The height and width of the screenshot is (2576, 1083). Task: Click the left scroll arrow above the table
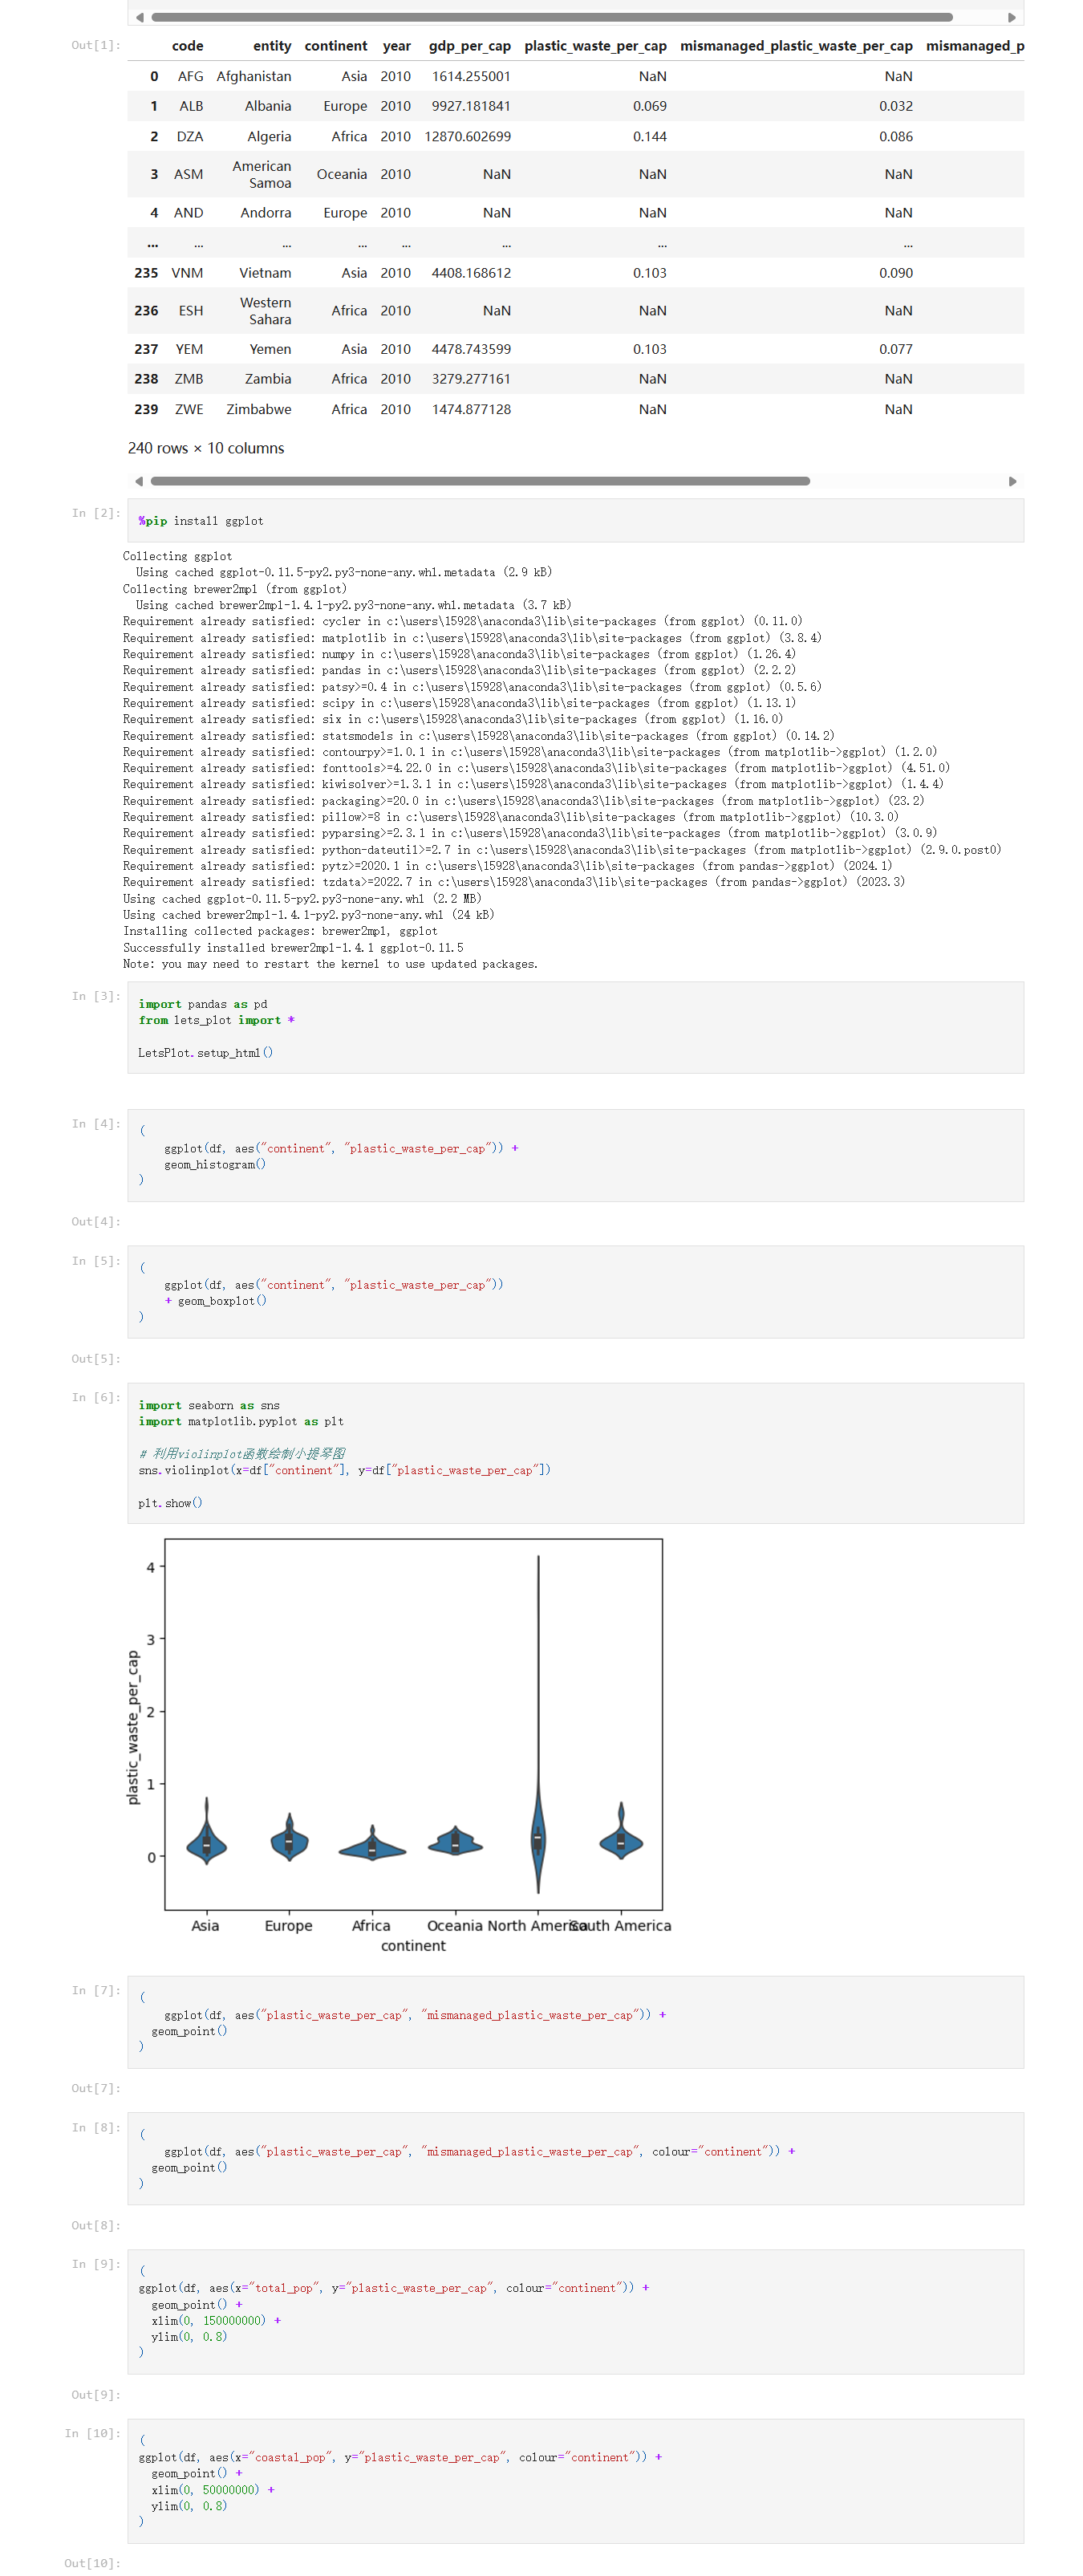click(x=140, y=17)
